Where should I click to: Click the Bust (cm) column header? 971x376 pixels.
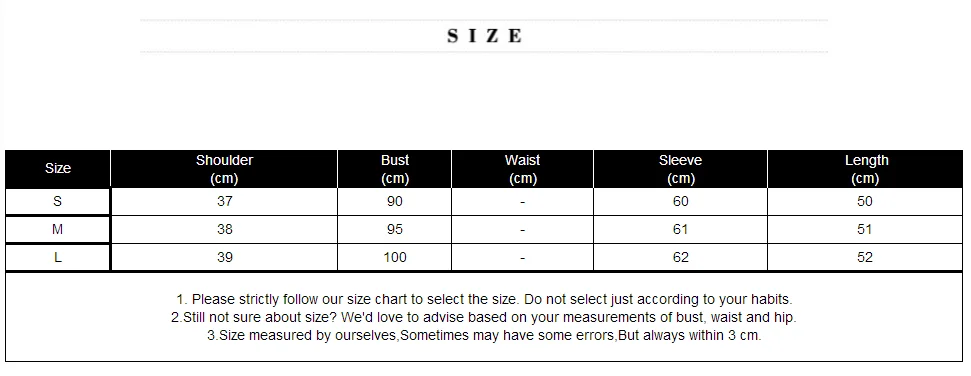click(x=395, y=169)
